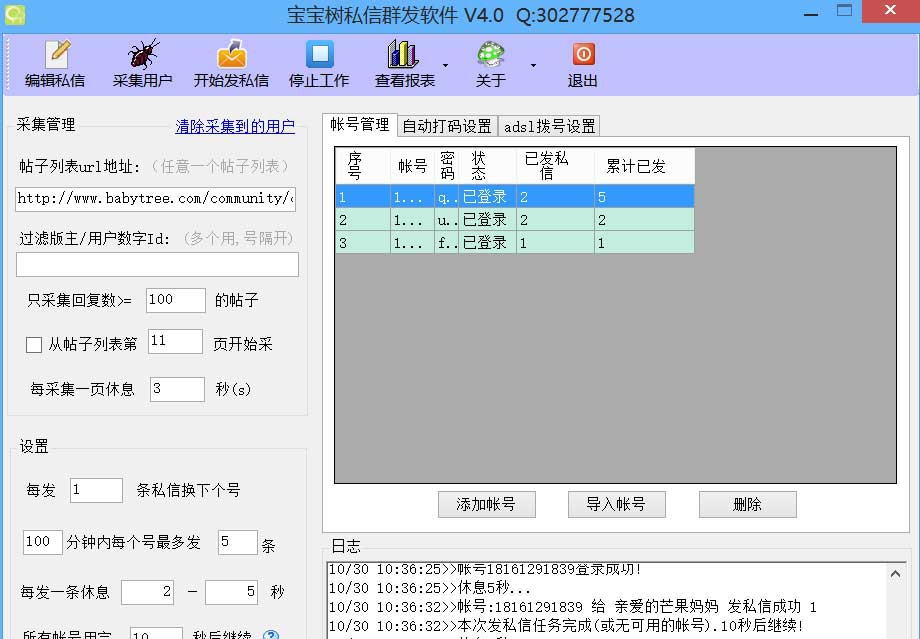The image size is (920, 639).
Task: Import accounts with 导入帐号 button
Action: point(616,505)
